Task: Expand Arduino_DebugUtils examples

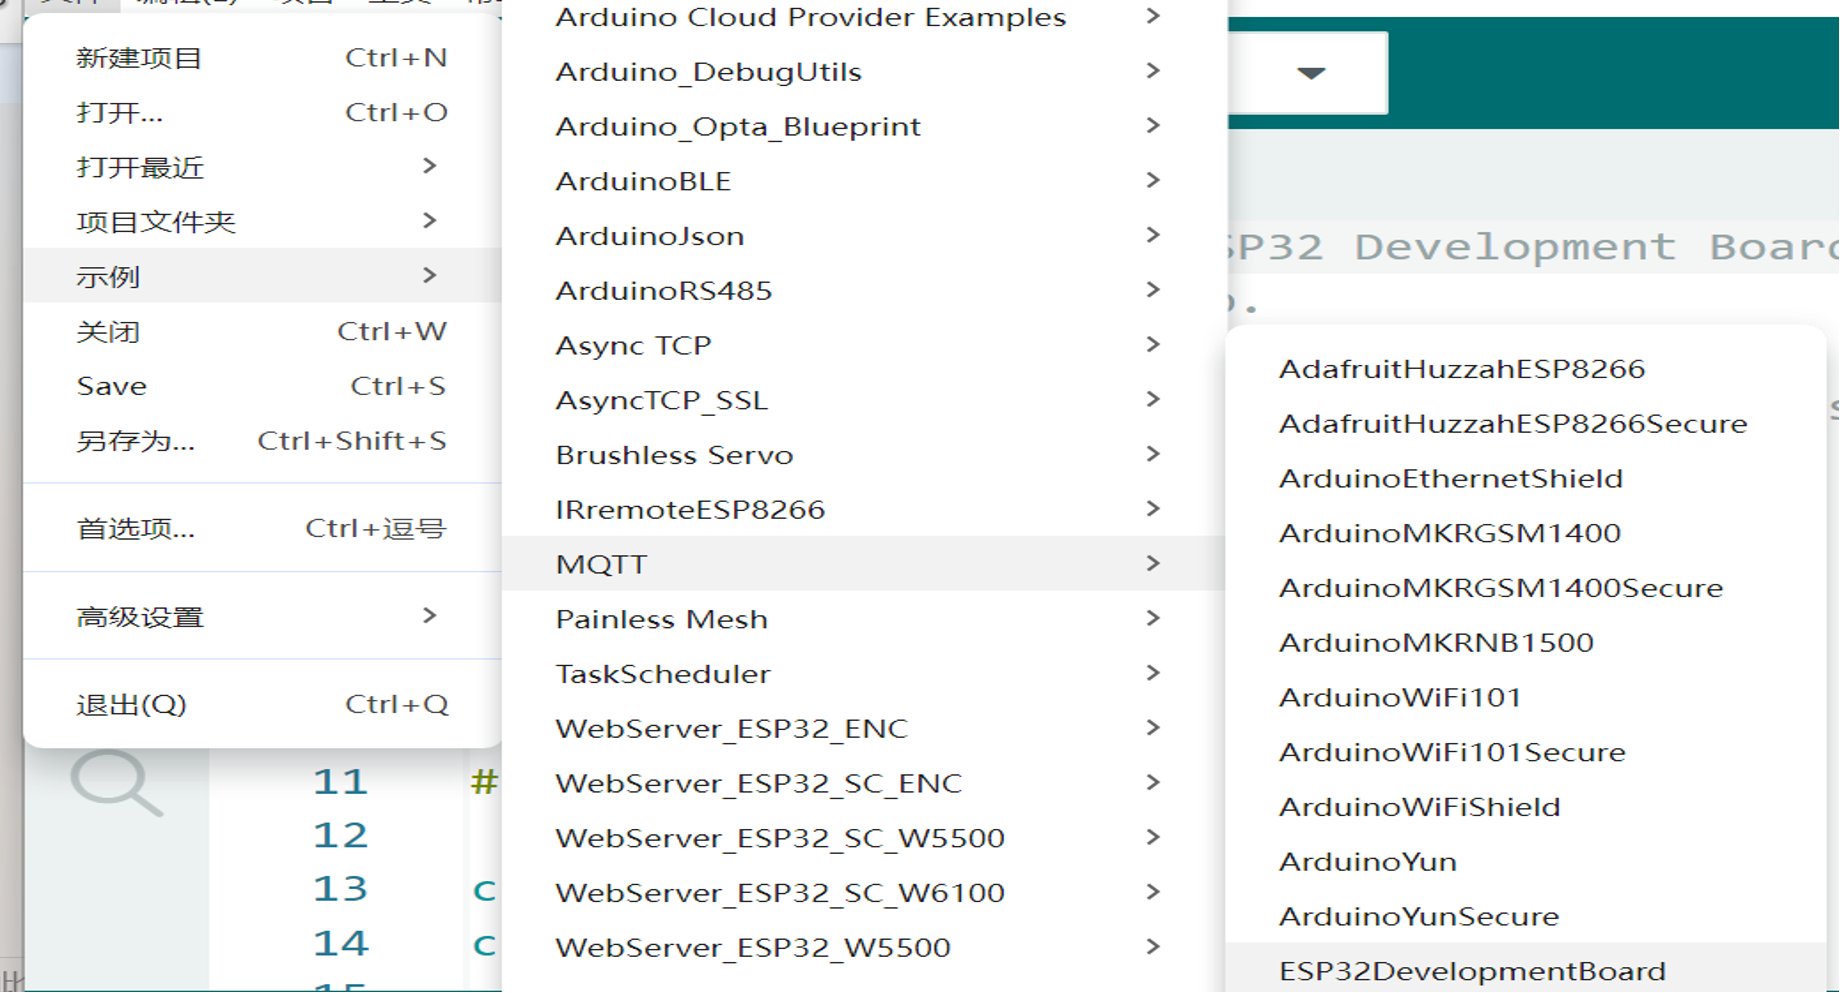Action: coord(864,71)
